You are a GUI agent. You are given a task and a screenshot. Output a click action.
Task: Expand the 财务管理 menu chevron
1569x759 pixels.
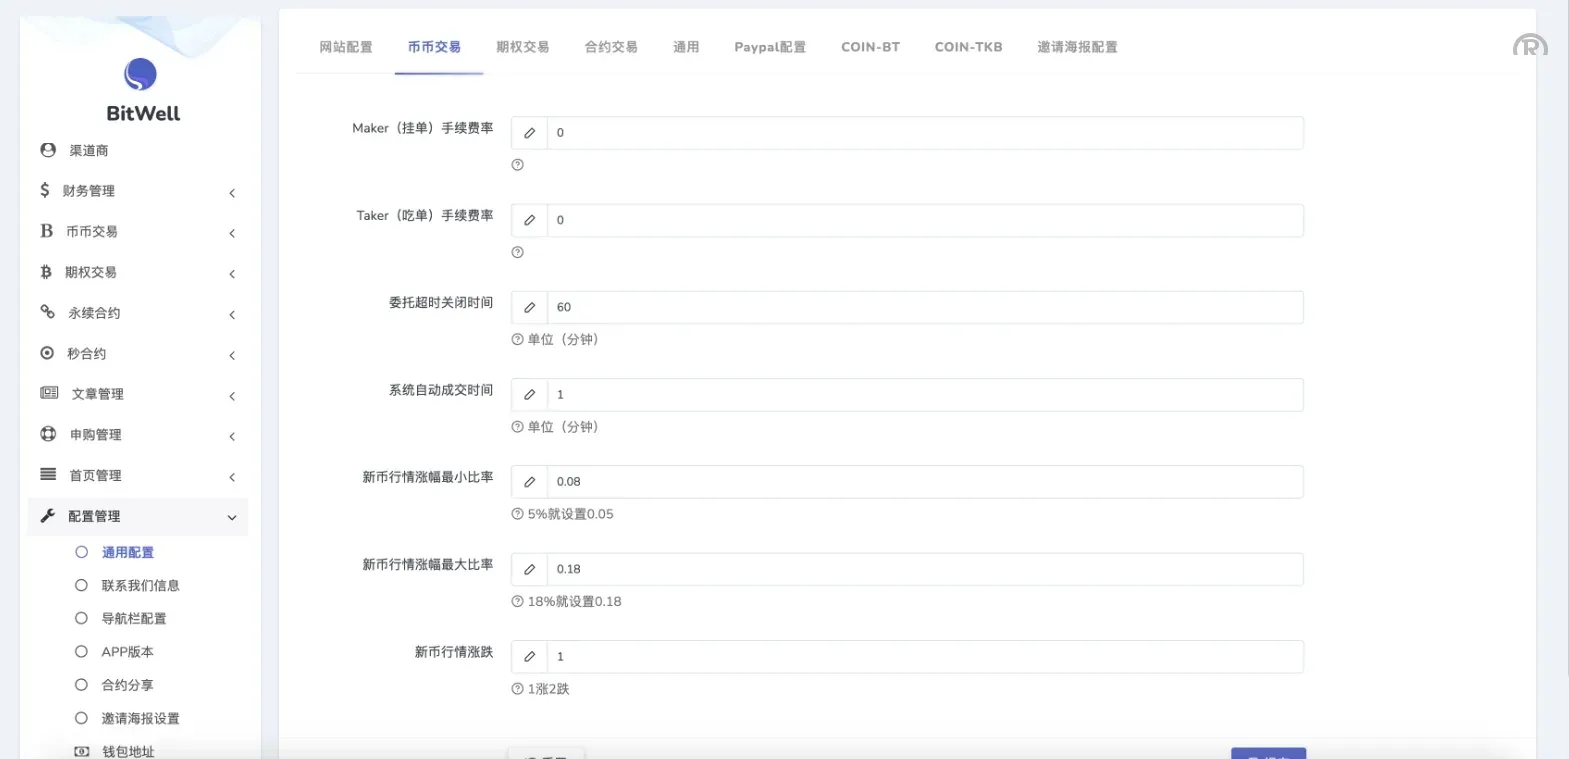pos(232,192)
